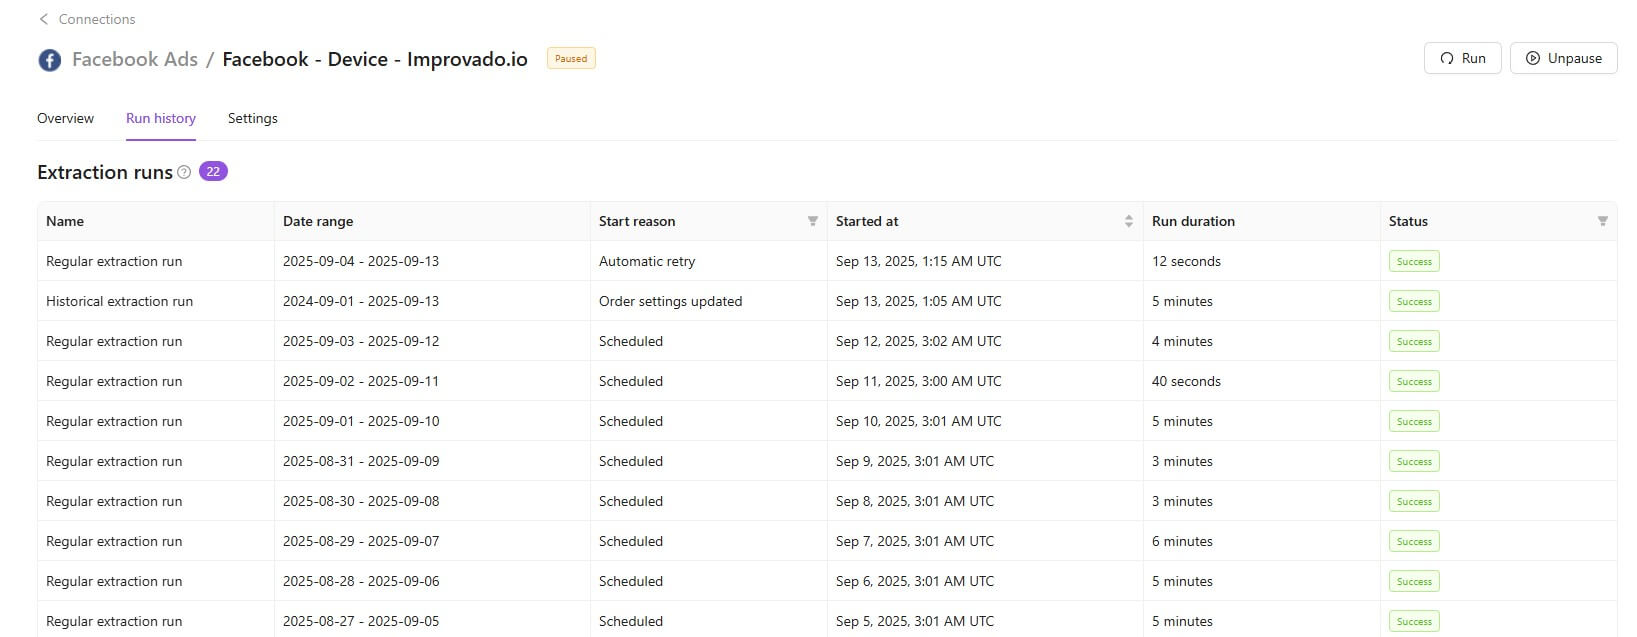
Task: Select the run started Sep 11, 2025
Action: coord(917,381)
